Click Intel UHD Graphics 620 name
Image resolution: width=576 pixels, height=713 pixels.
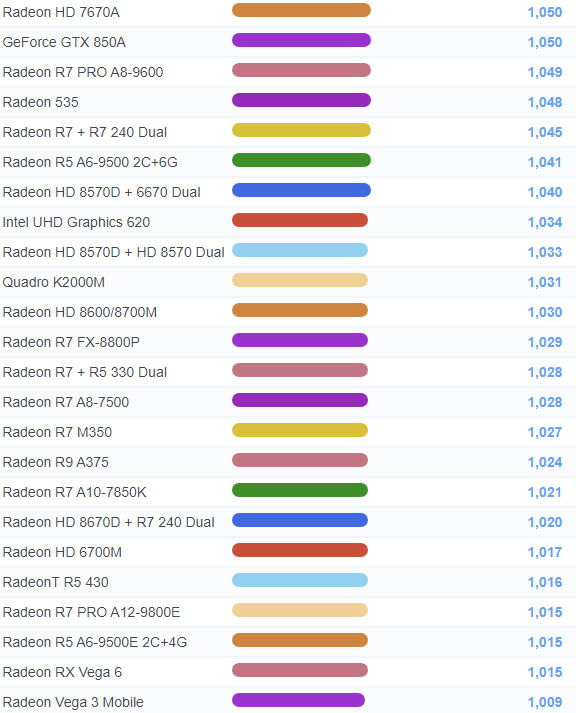coord(76,222)
